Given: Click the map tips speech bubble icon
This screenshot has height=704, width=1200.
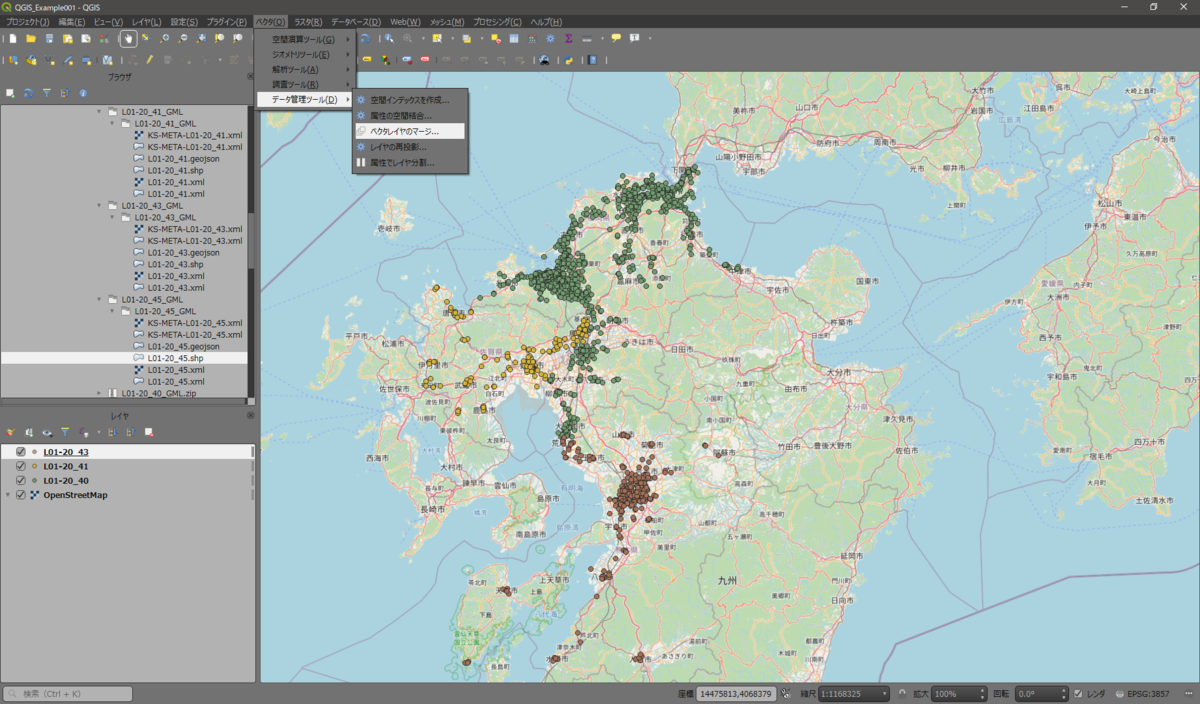Looking at the screenshot, I should tap(616, 38).
